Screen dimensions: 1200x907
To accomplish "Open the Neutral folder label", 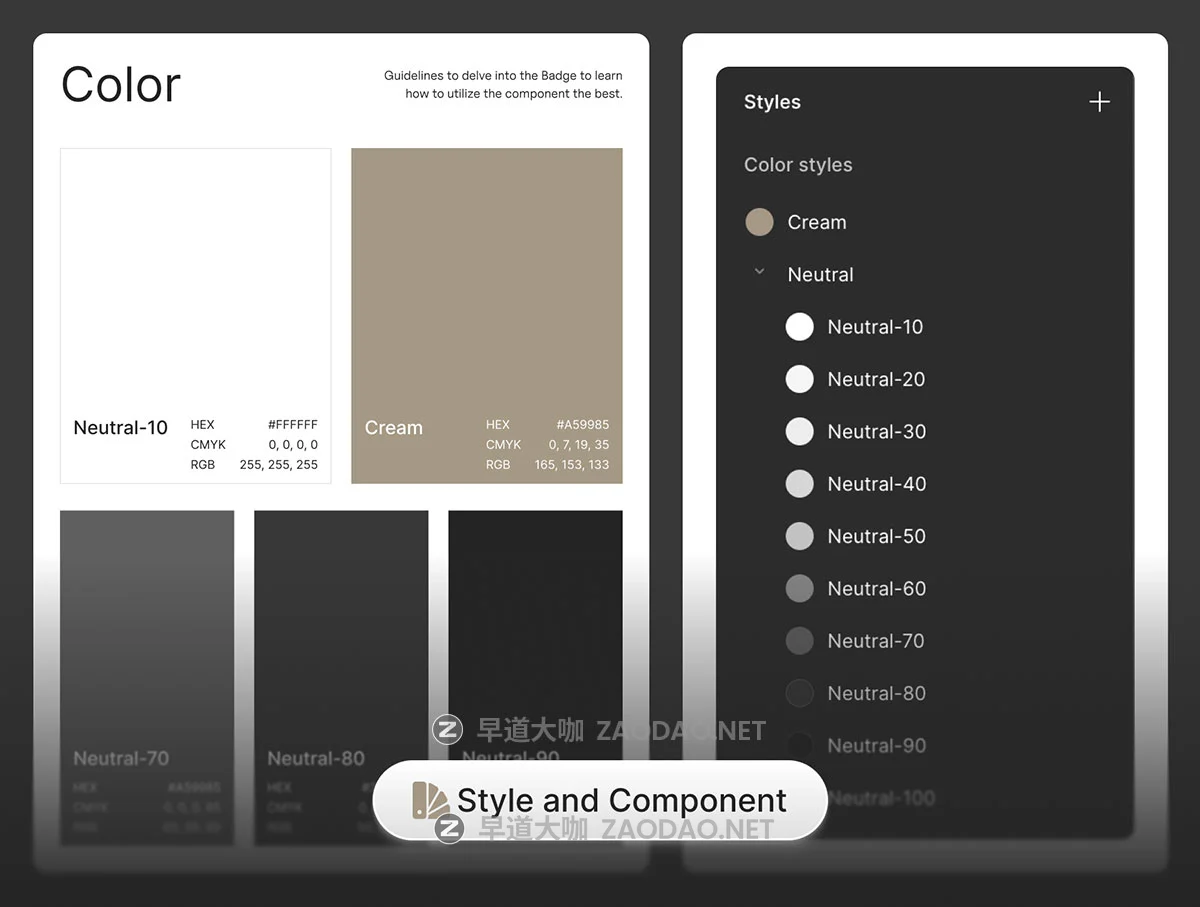I will pyautogui.click(x=820, y=275).
